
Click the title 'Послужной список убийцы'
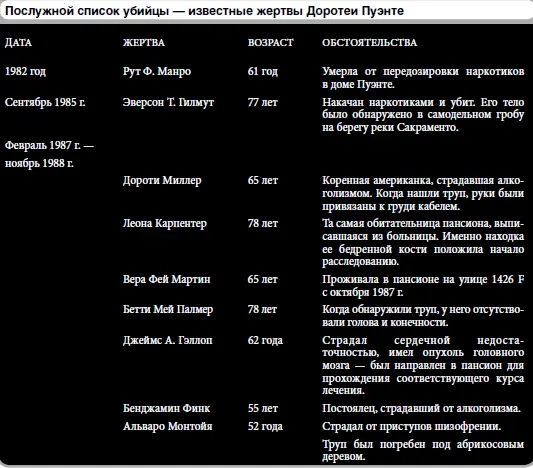(87, 11)
